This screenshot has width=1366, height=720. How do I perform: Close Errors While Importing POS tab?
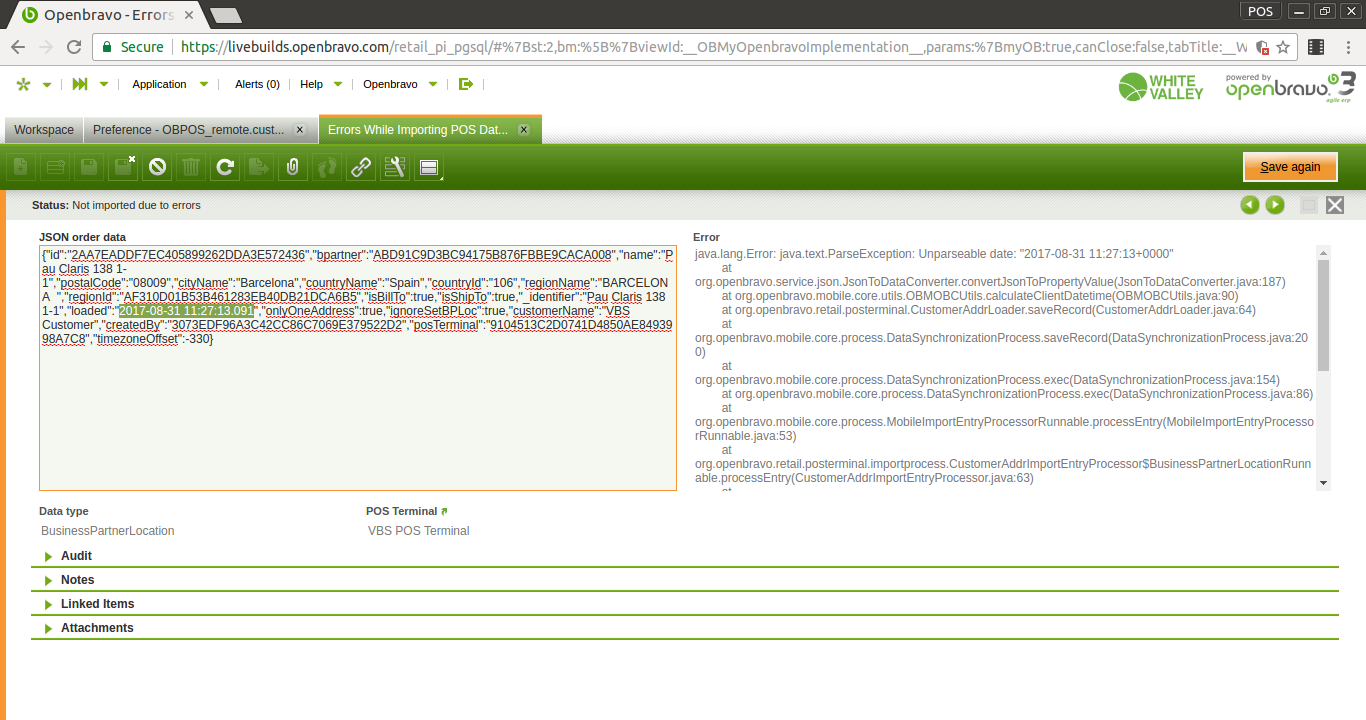click(x=524, y=130)
